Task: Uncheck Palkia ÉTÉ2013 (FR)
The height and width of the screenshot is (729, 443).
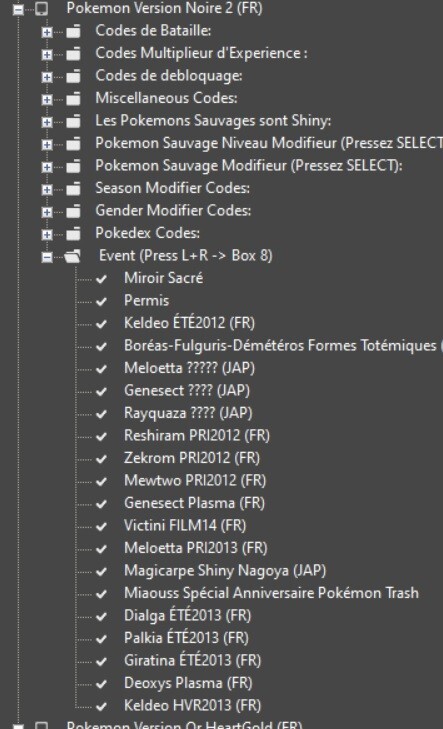Action: [x=101, y=639]
